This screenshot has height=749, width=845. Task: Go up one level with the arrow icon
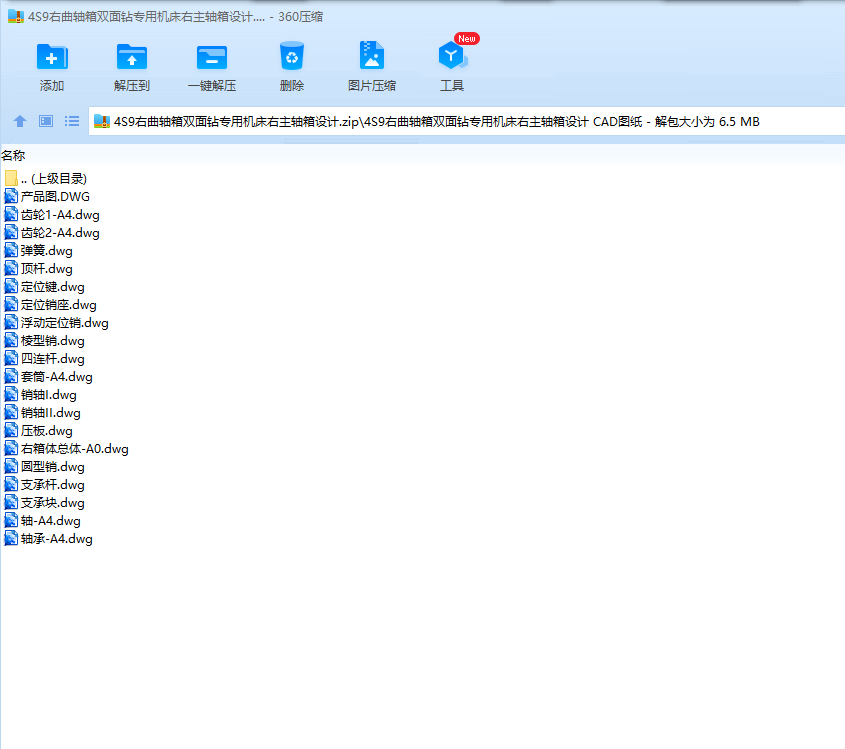click(20, 121)
